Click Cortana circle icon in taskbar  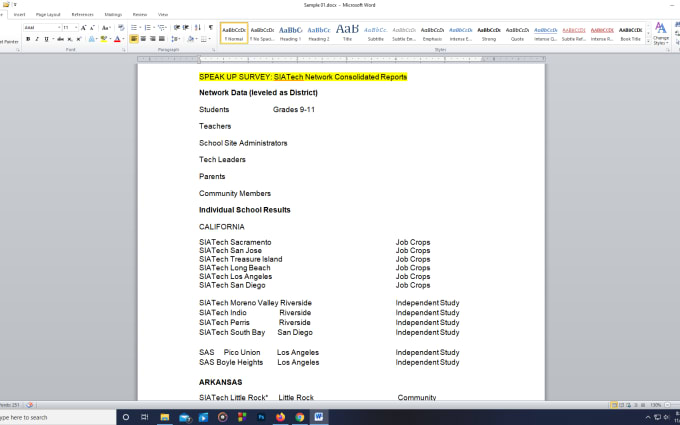[x=126, y=417]
